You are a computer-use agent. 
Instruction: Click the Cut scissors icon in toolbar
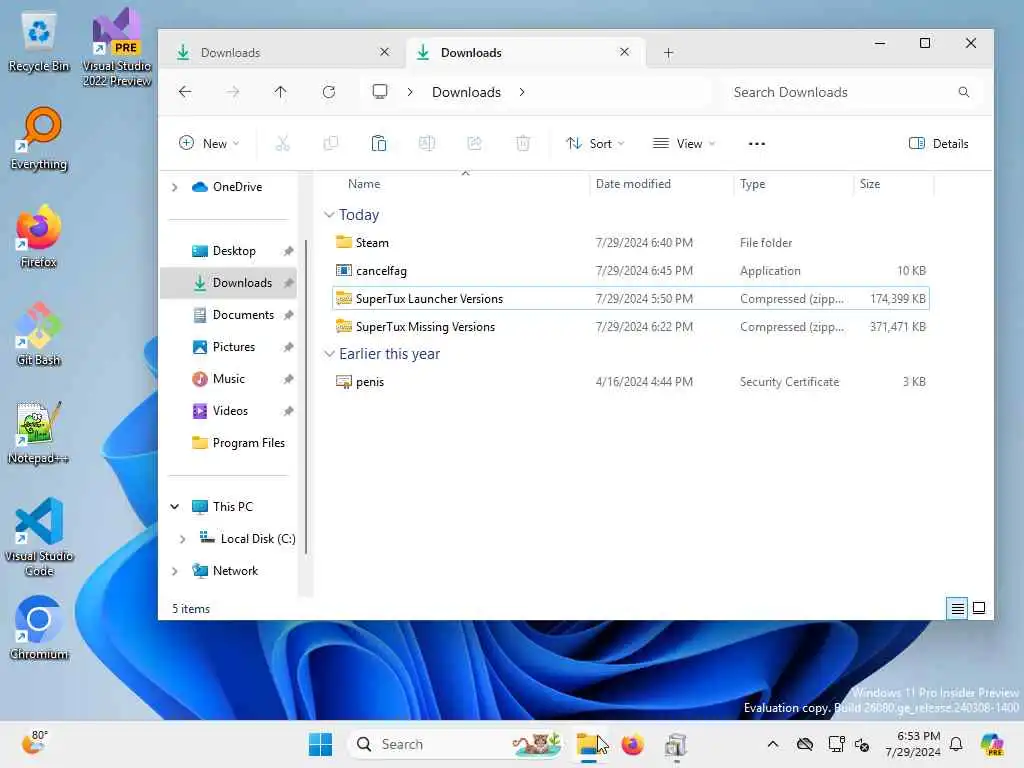point(282,144)
